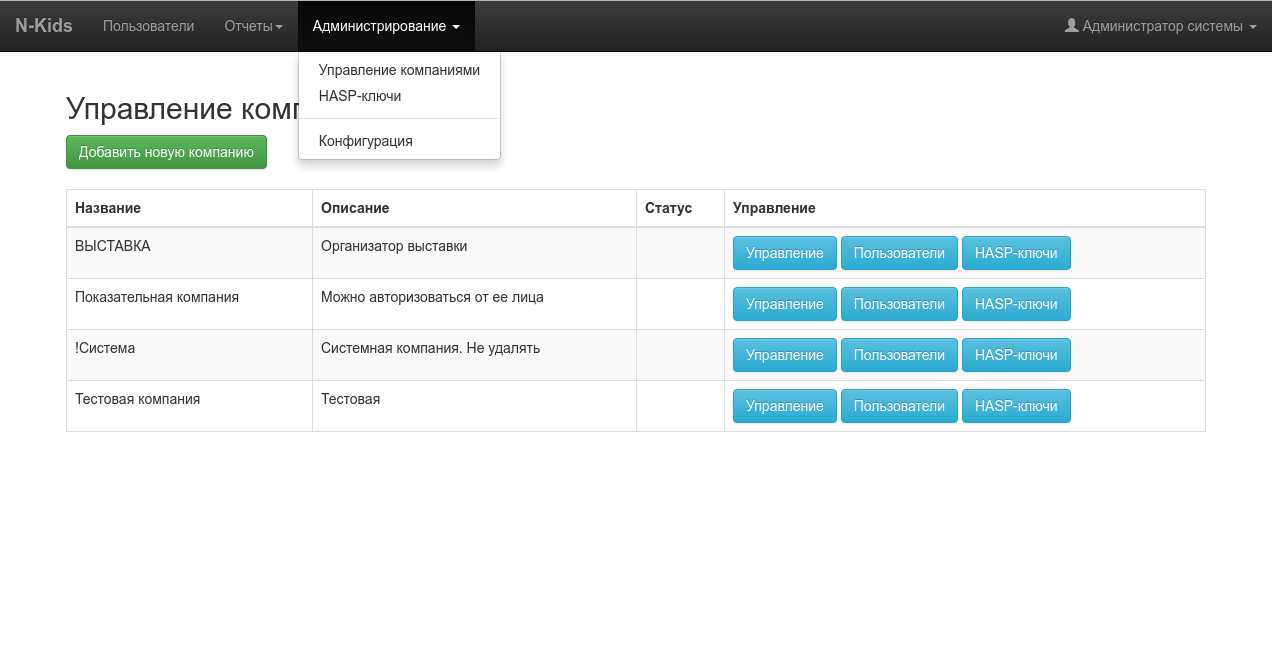
Task: Select the Тестовая компания name cell
Action: 189,406
